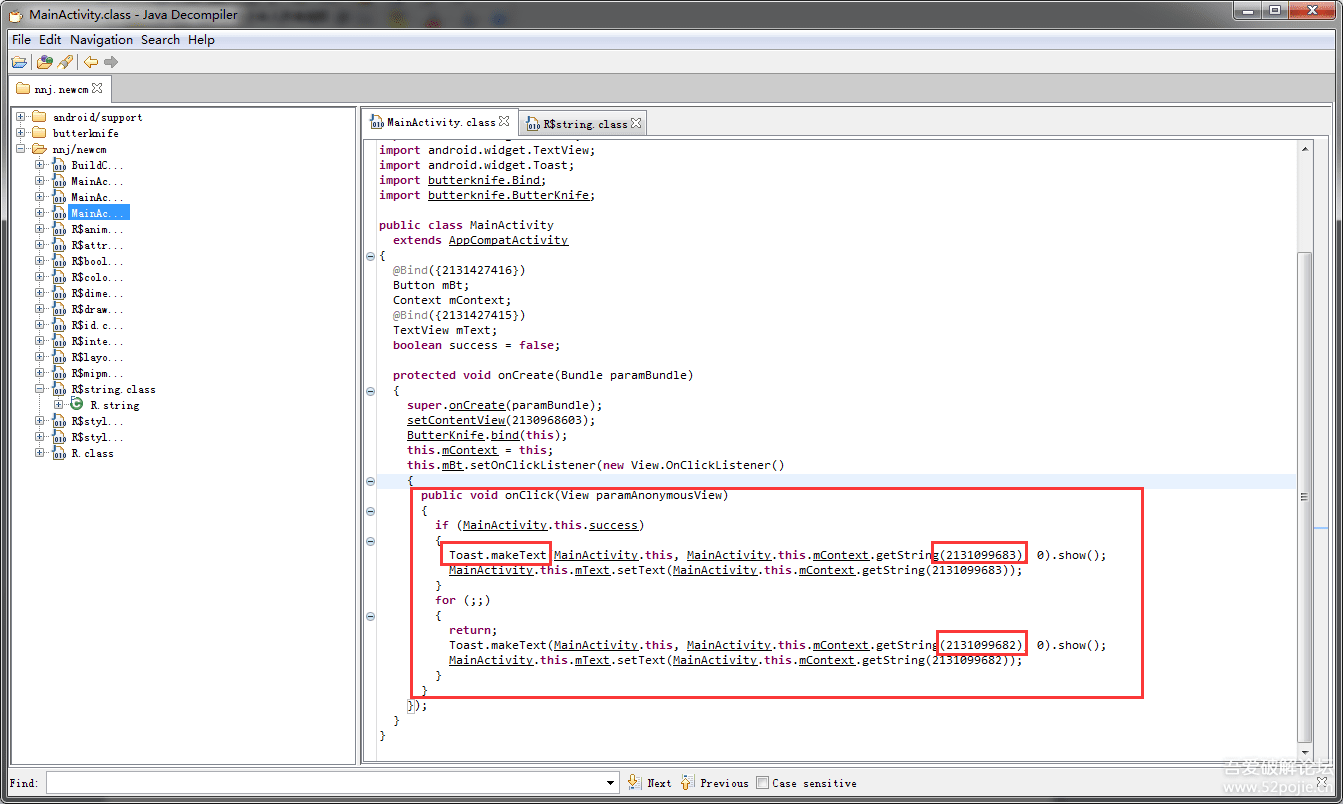This screenshot has width=1343, height=804.
Task: Click the R$anim... class file icon
Action: (60, 229)
